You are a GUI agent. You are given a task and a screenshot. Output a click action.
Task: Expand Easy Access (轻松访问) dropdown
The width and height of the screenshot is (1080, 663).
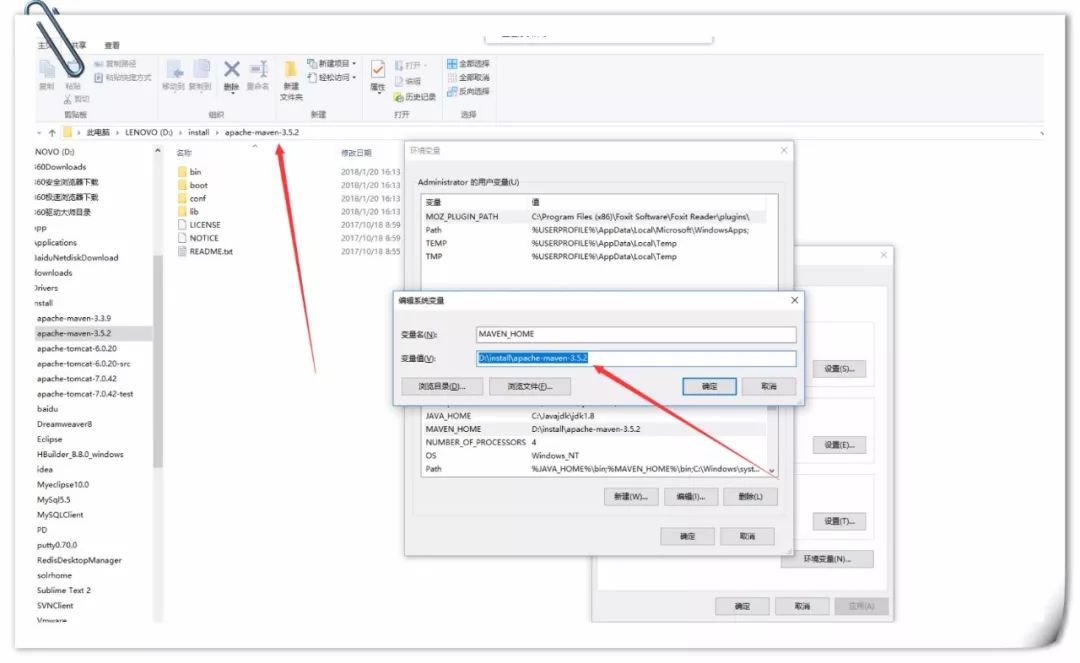point(331,78)
